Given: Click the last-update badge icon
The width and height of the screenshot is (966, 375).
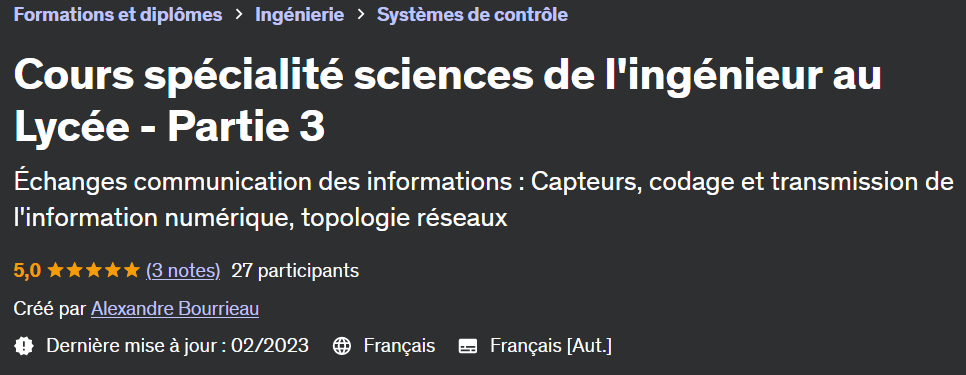Looking at the screenshot, I should coord(23,346).
